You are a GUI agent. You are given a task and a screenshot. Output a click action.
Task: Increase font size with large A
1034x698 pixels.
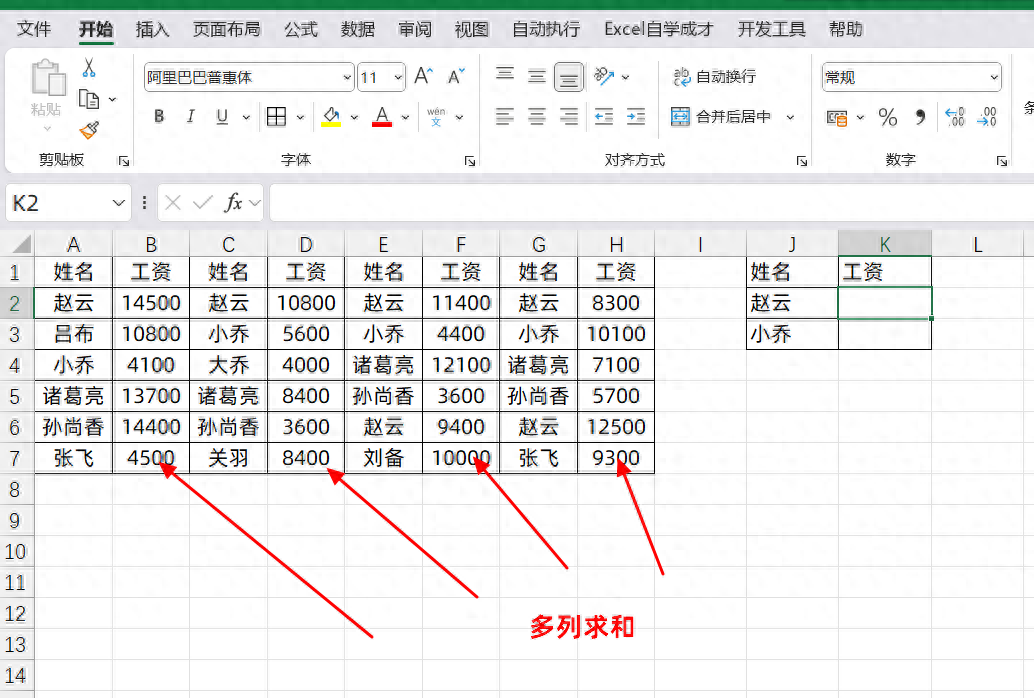click(x=423, y=77)
